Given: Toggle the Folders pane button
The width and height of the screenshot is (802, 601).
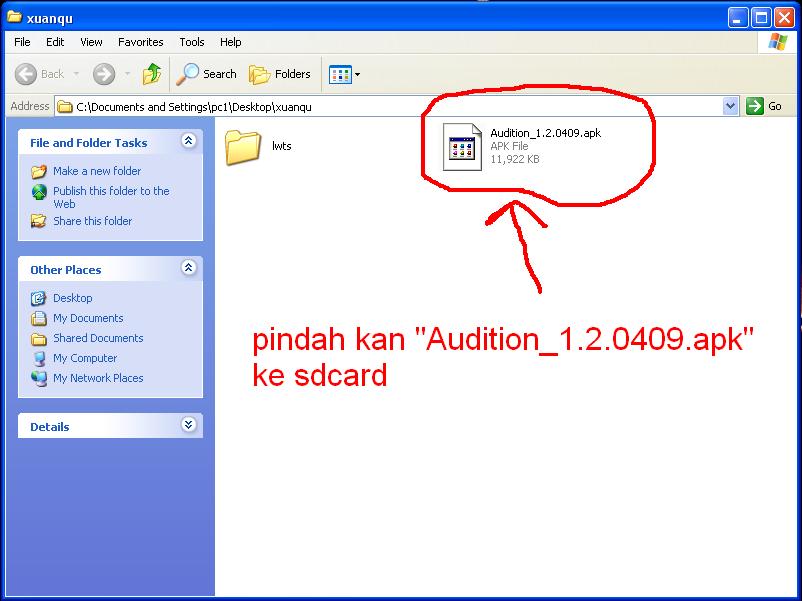Looking at the screenshot, I should click(x=280, y=74).
